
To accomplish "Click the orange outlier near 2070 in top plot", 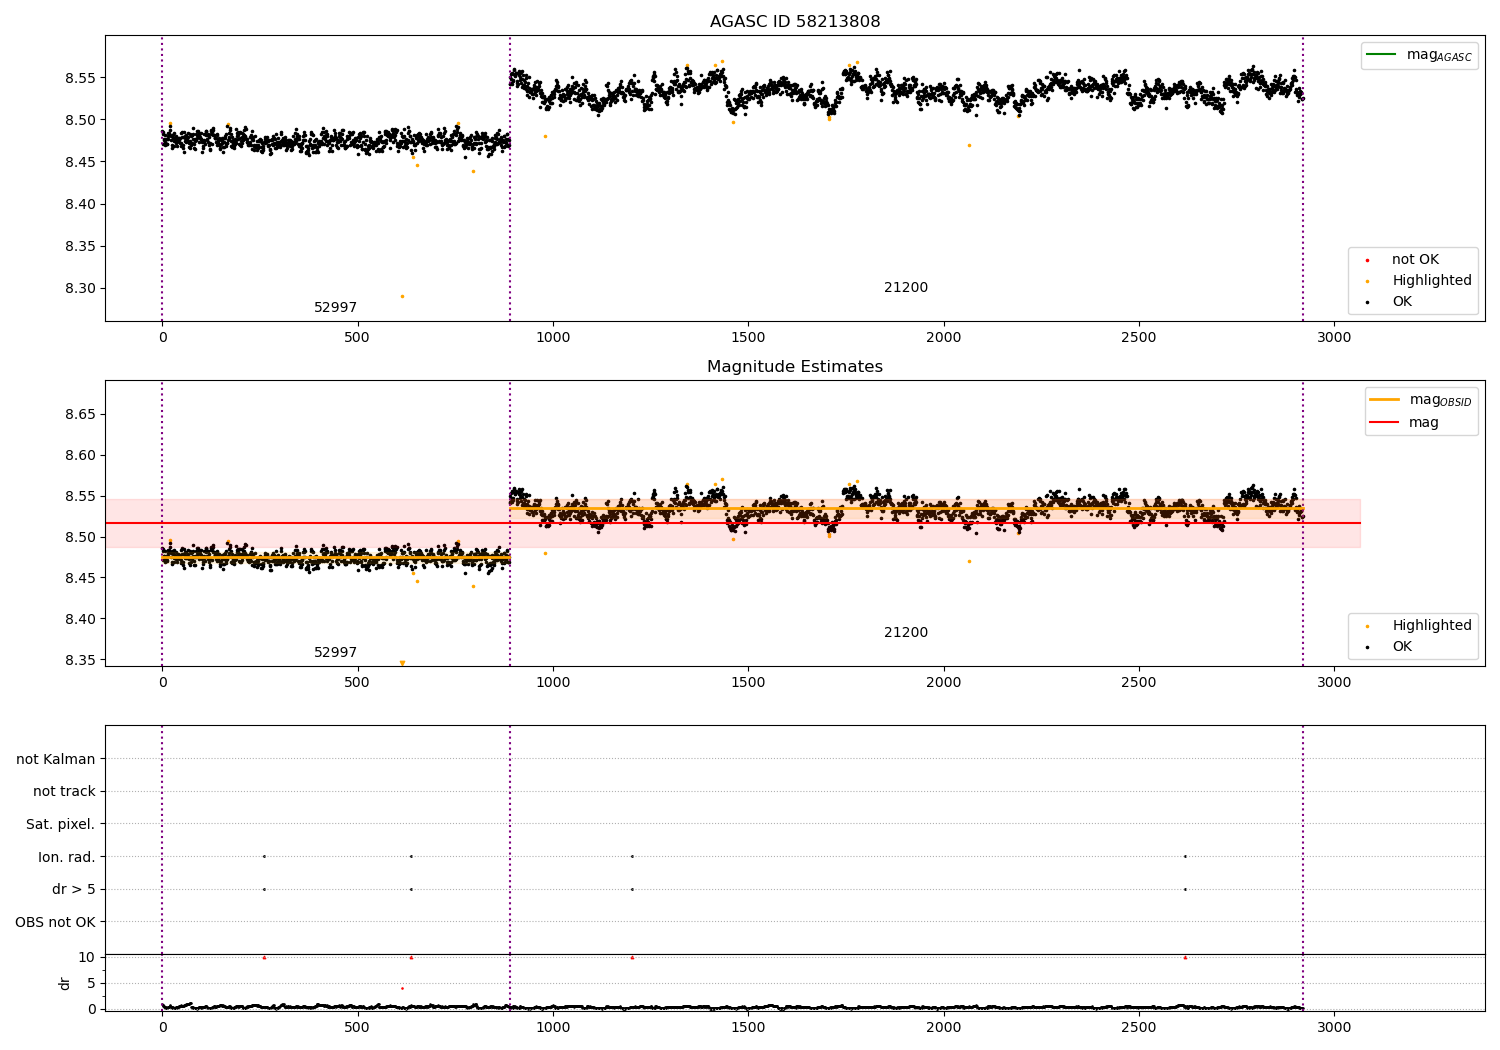I will pyautogui.click(x=969, y=145).
